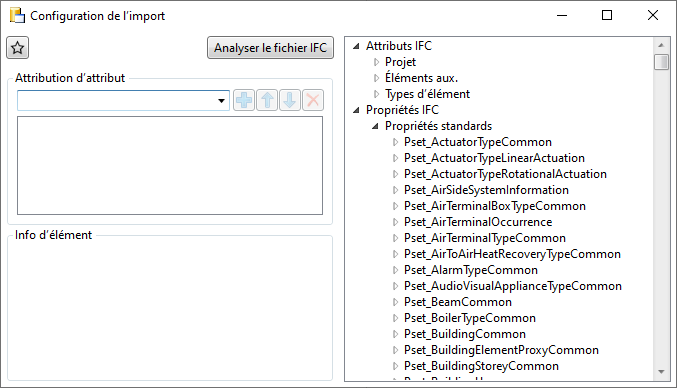Expand the Projet tree node
The width and height of the screenshot is (677, 388).
coord(376,62)
